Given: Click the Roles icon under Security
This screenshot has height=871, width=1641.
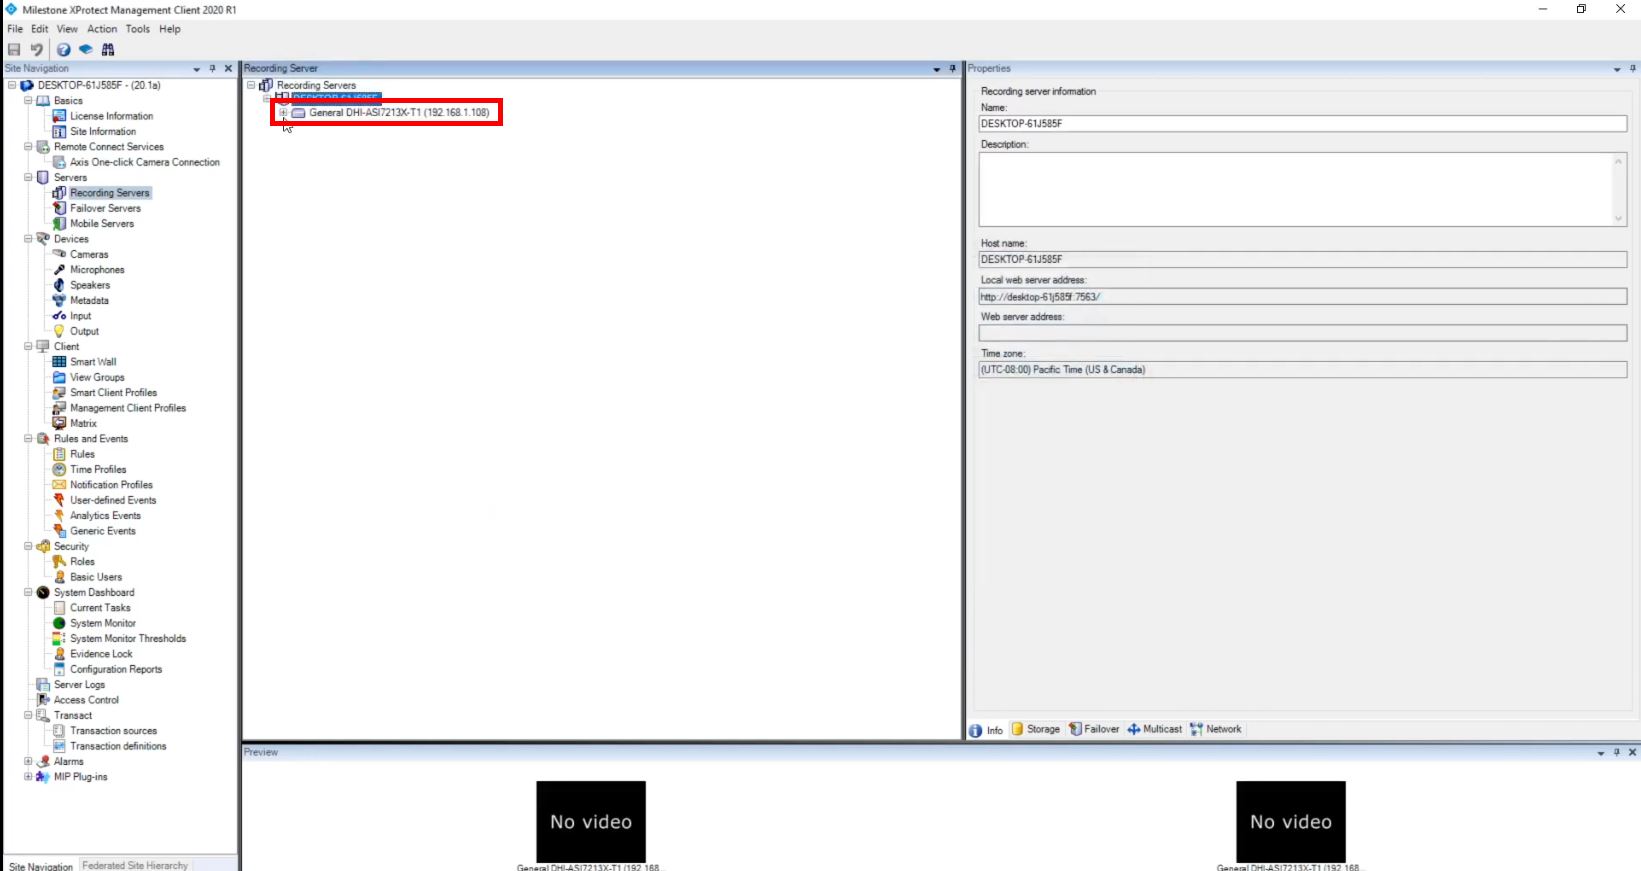Looking at the screenshot, I should [59, 562].
